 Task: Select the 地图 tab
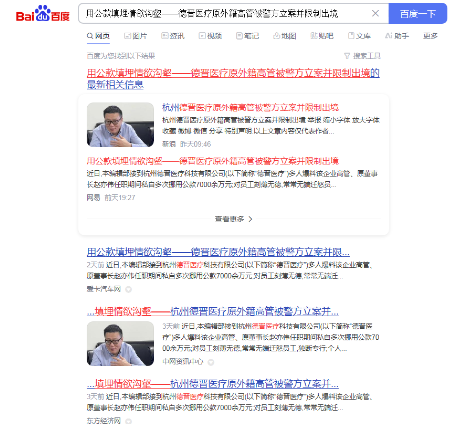click(x=285, y=36)
